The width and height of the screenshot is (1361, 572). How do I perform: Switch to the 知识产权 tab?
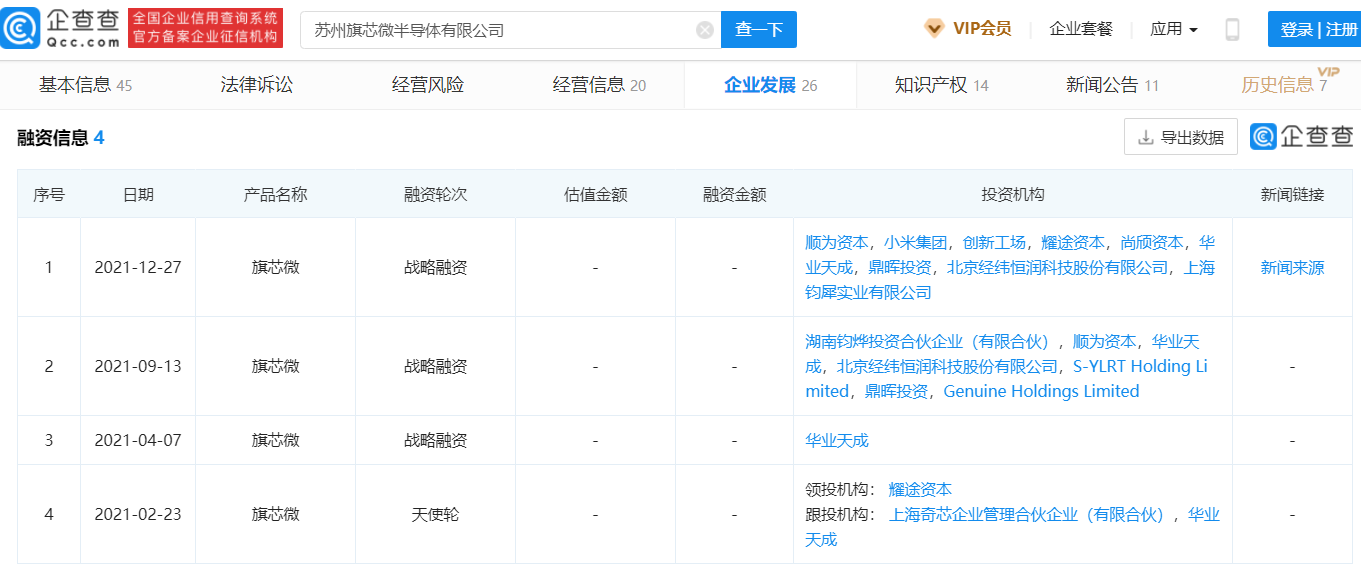941,85
